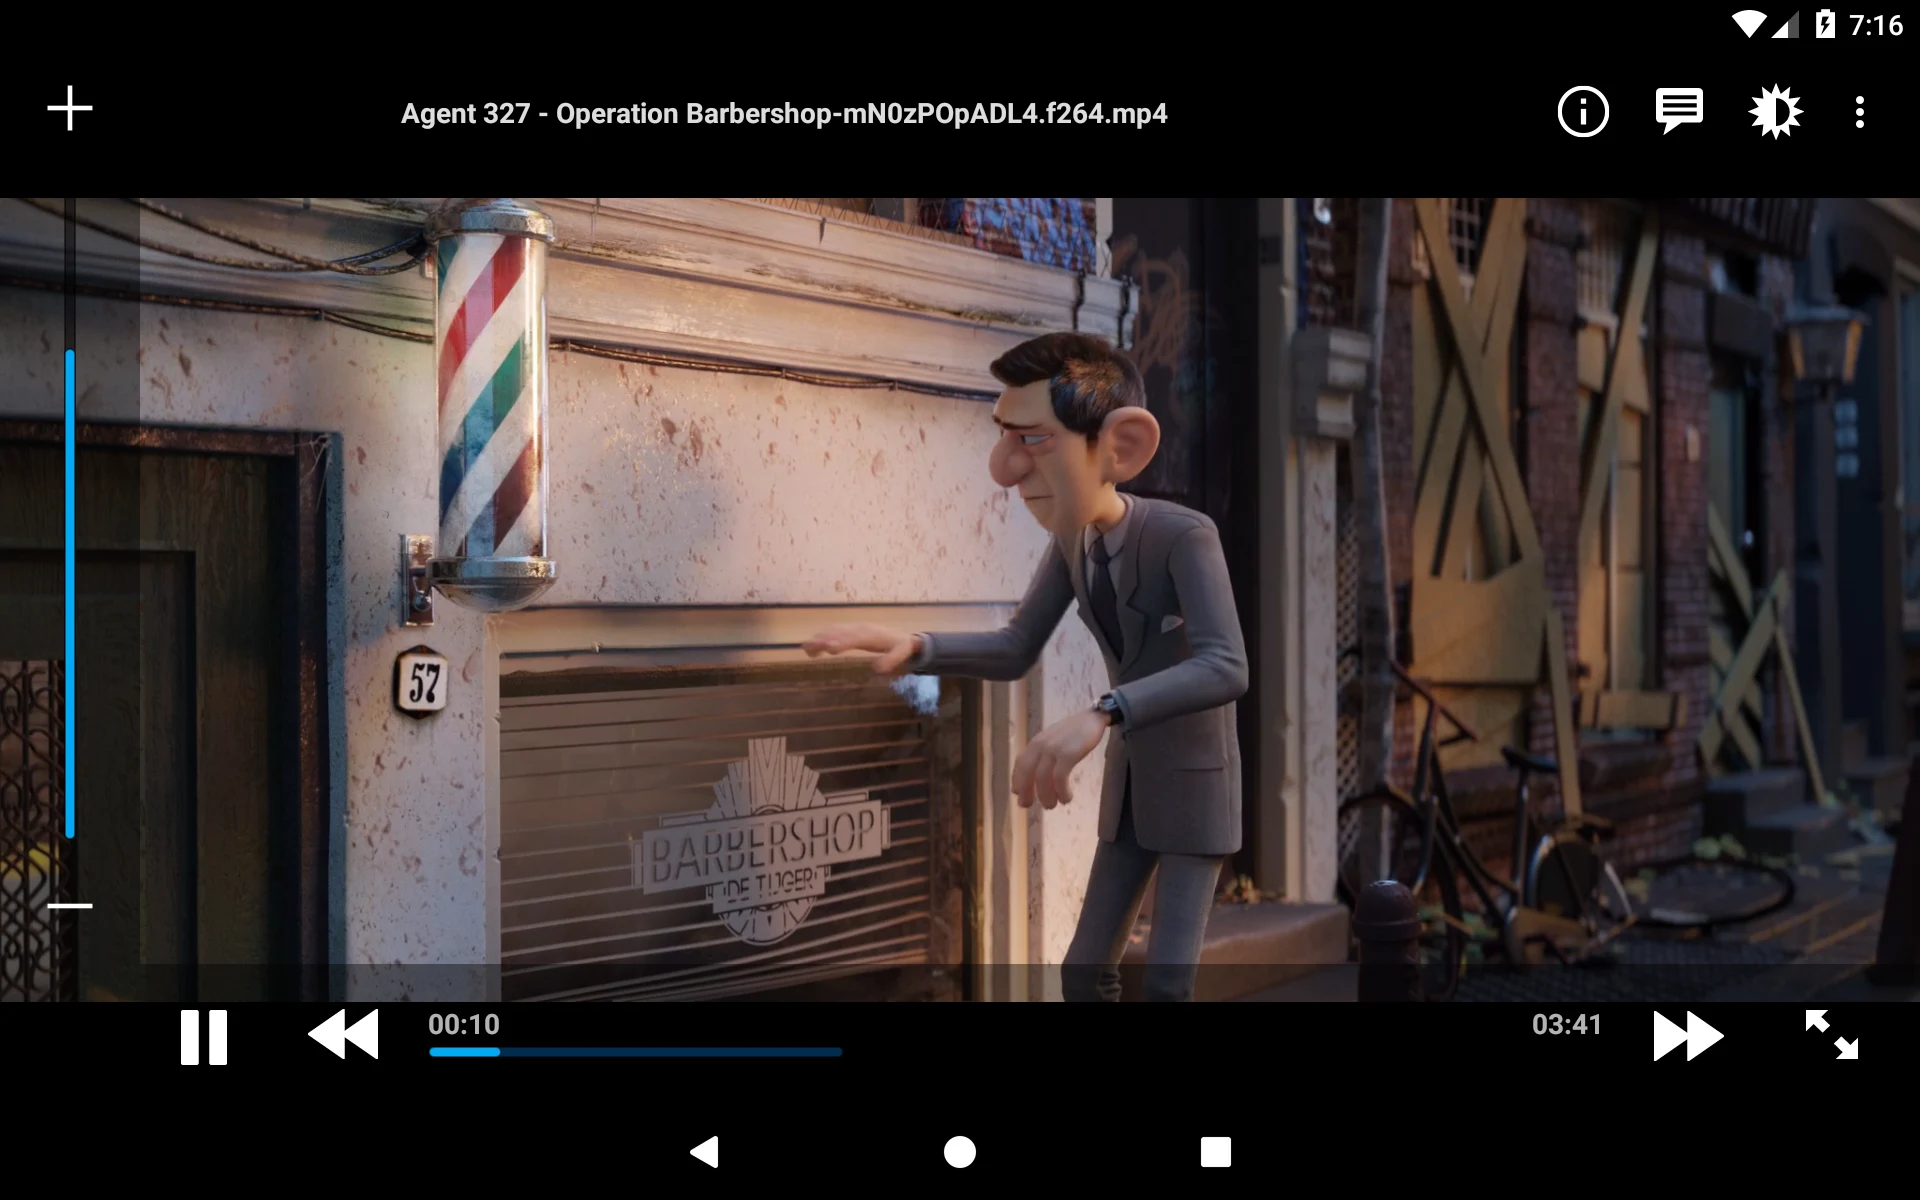Click the vertical blue level slider
Screen dimensions: 1920x1200
[70, 593]
